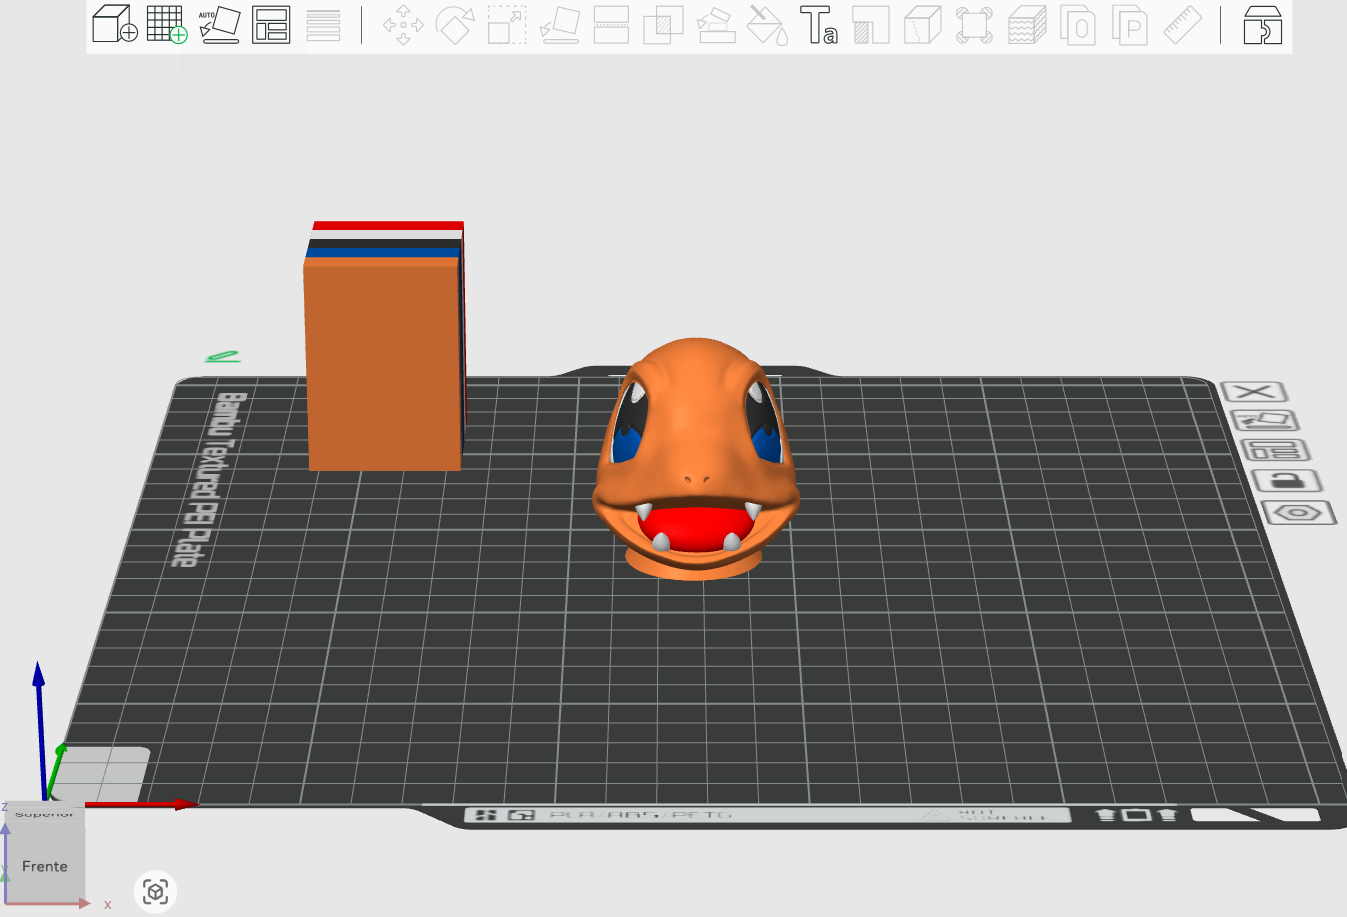This screenshot has height=917, width=1347.
Task: Open the variable layer height tool
Action: coord(323,24)
